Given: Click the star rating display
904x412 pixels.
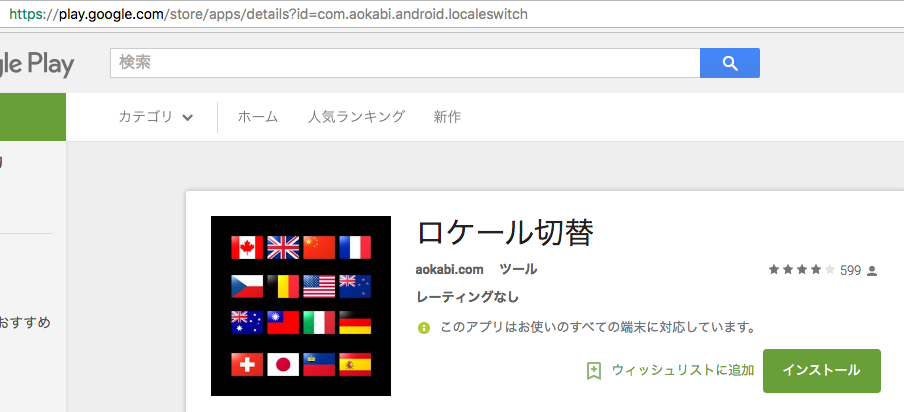Looking at the screenshot, I should point(801,270).
